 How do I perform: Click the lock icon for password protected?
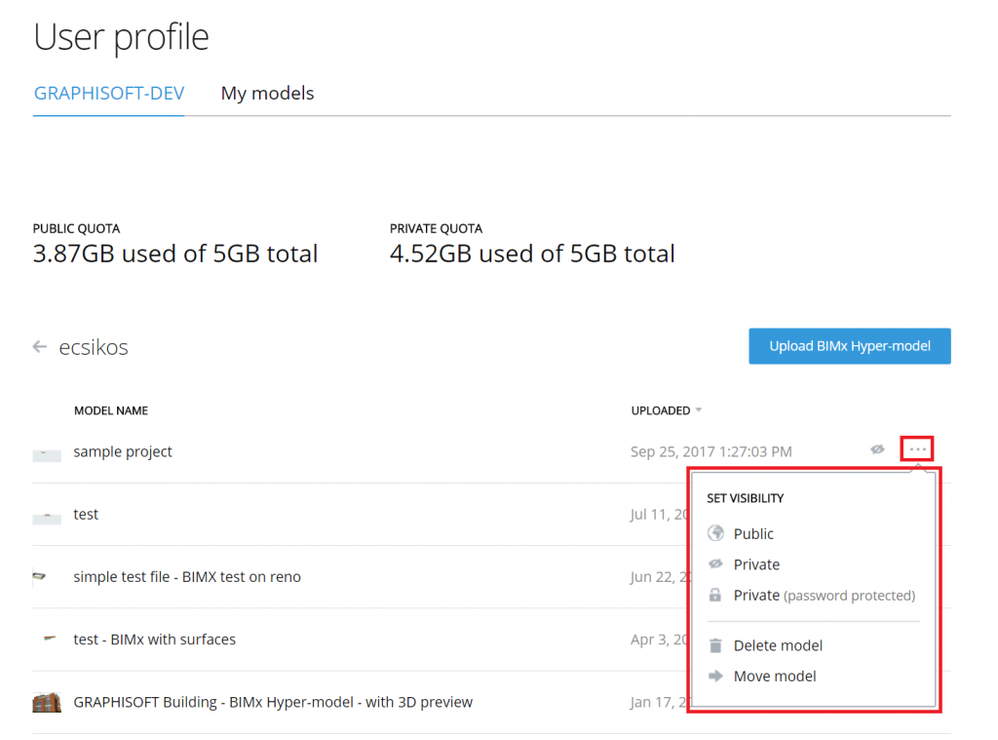[715, 595]
